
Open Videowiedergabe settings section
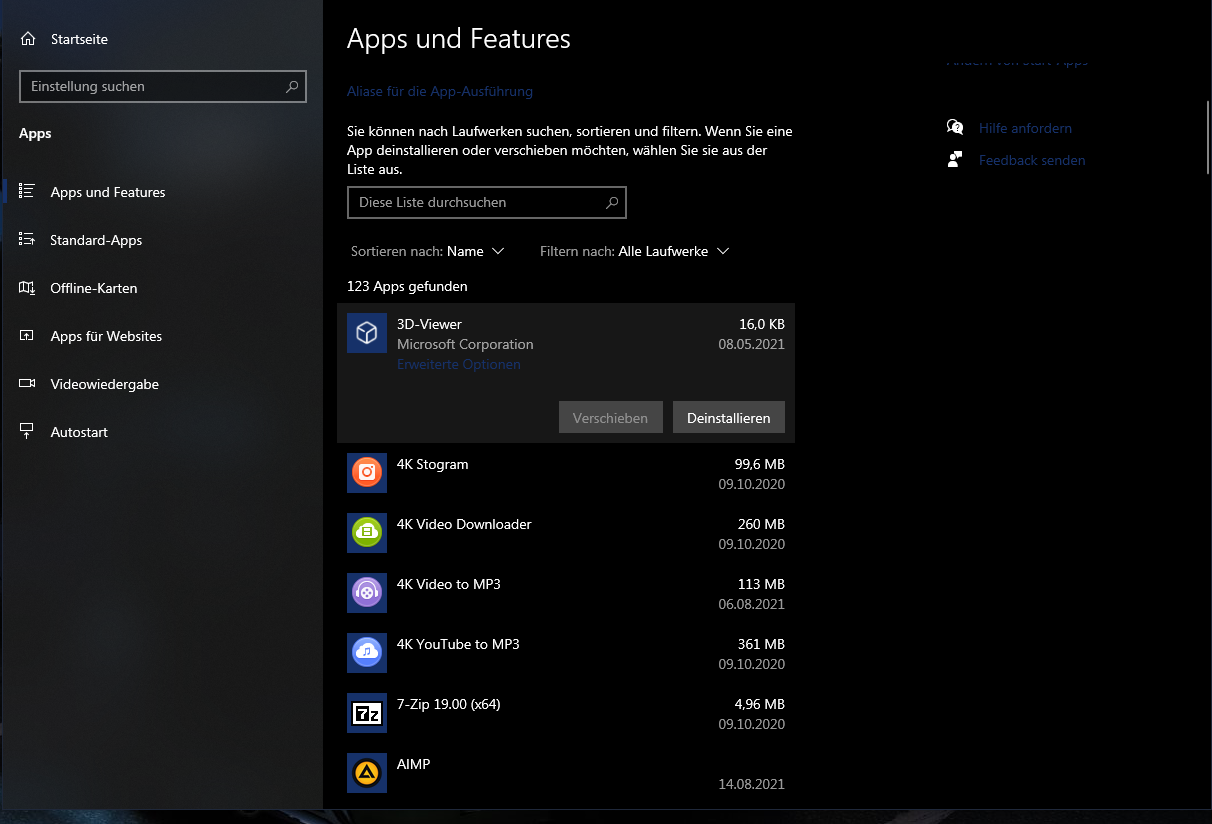[104, 384]
